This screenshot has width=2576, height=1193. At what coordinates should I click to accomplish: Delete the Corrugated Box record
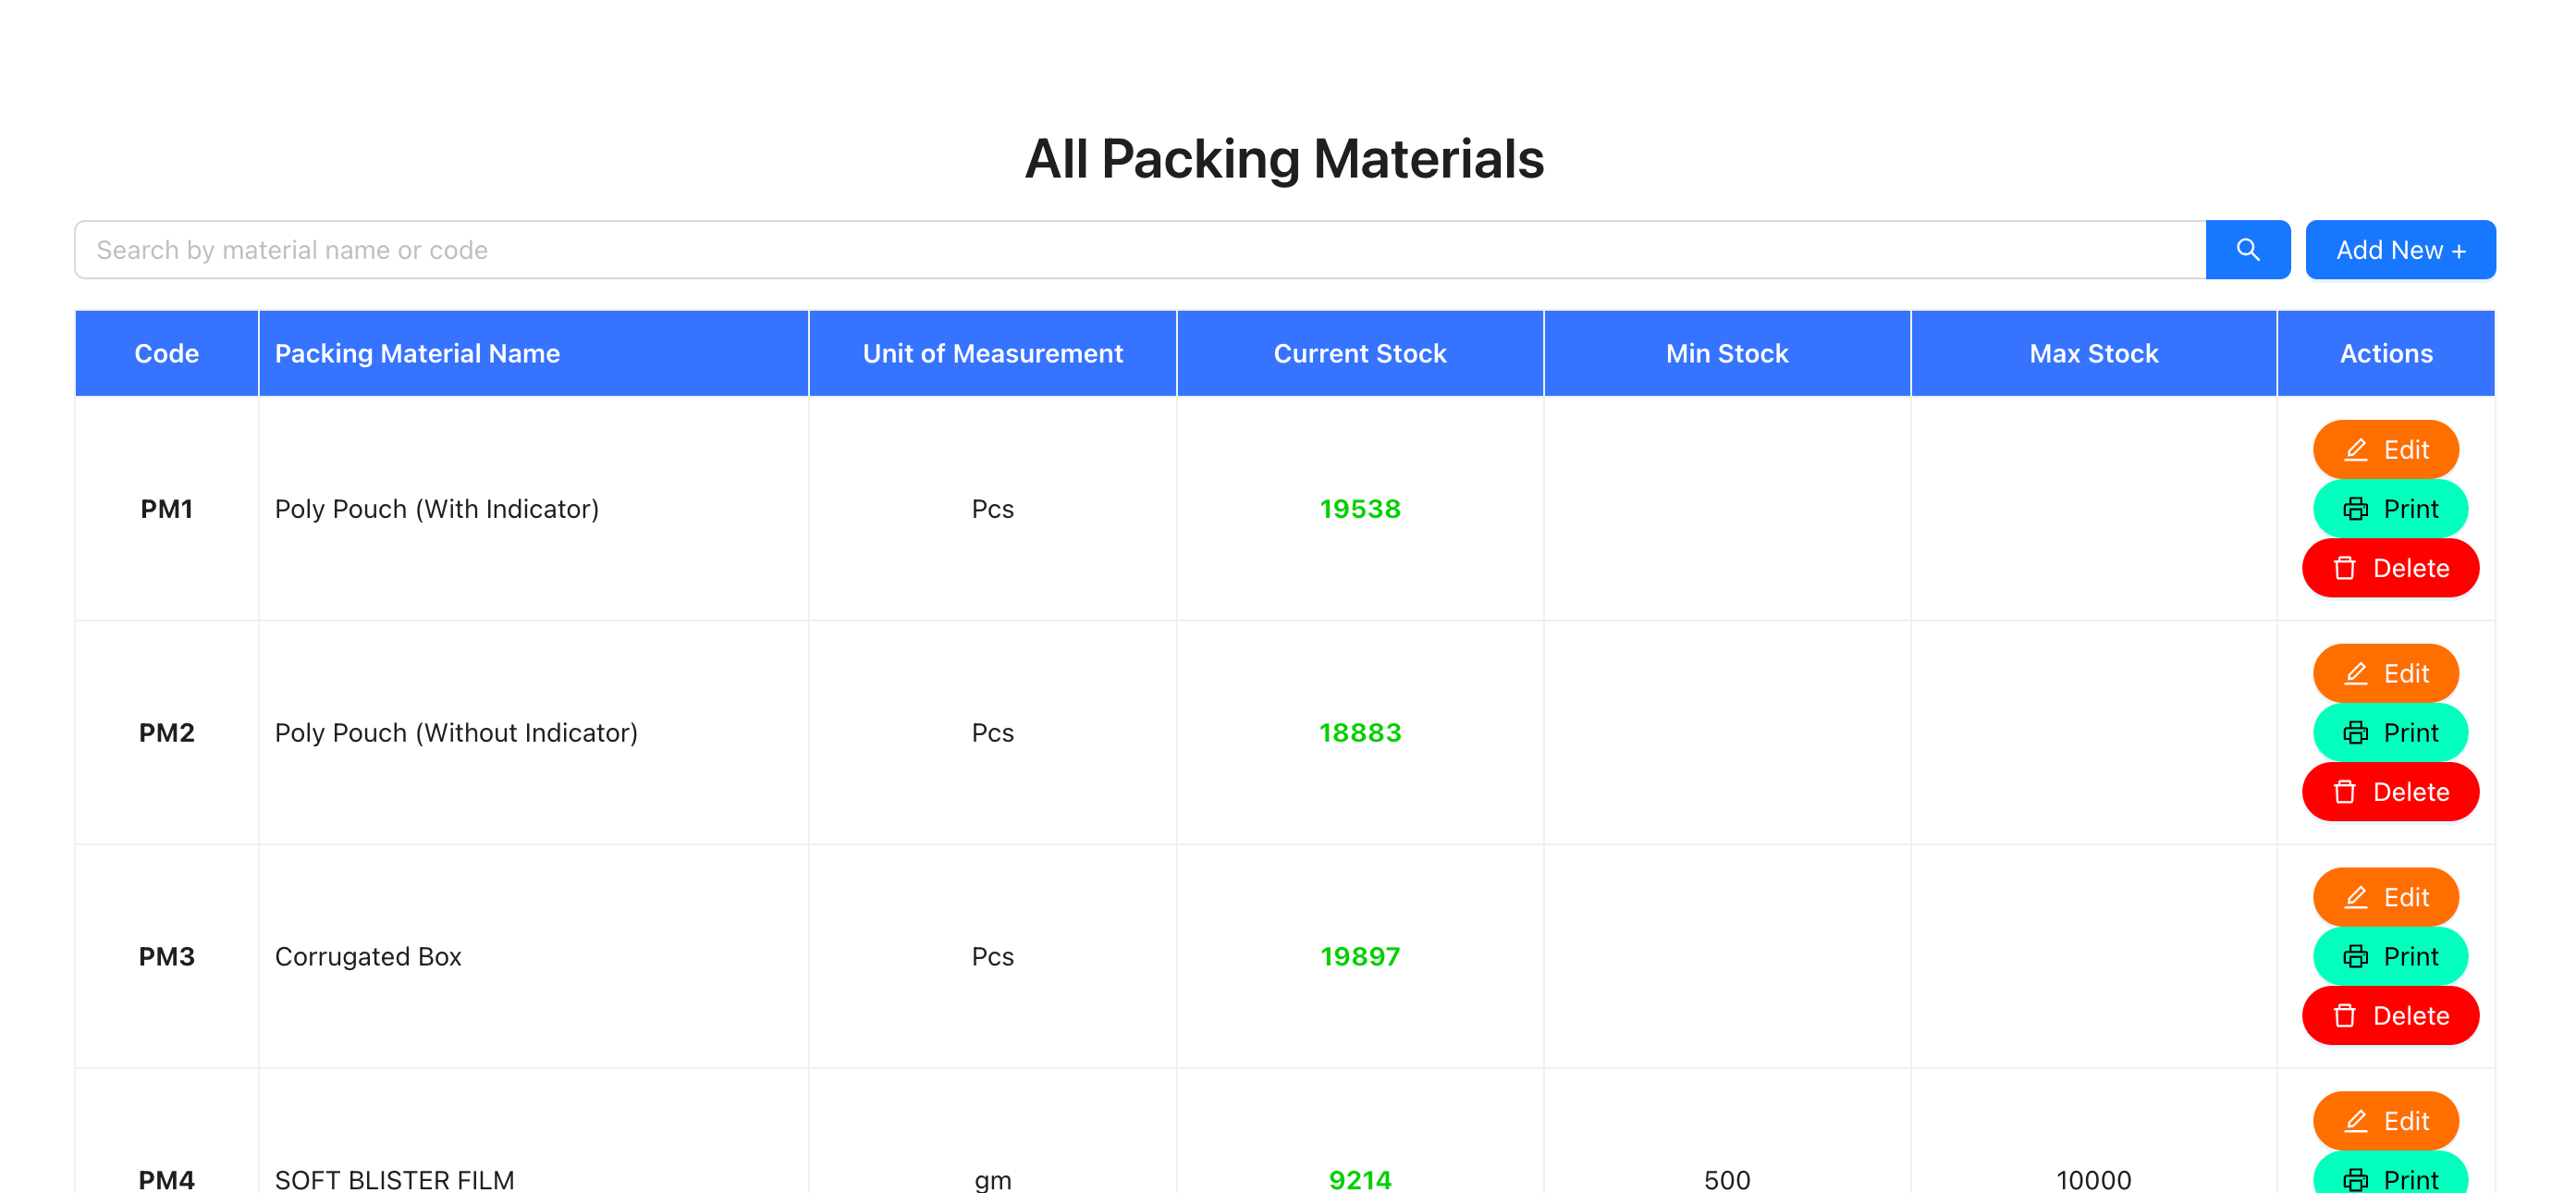click(x=2390, y=1015)
